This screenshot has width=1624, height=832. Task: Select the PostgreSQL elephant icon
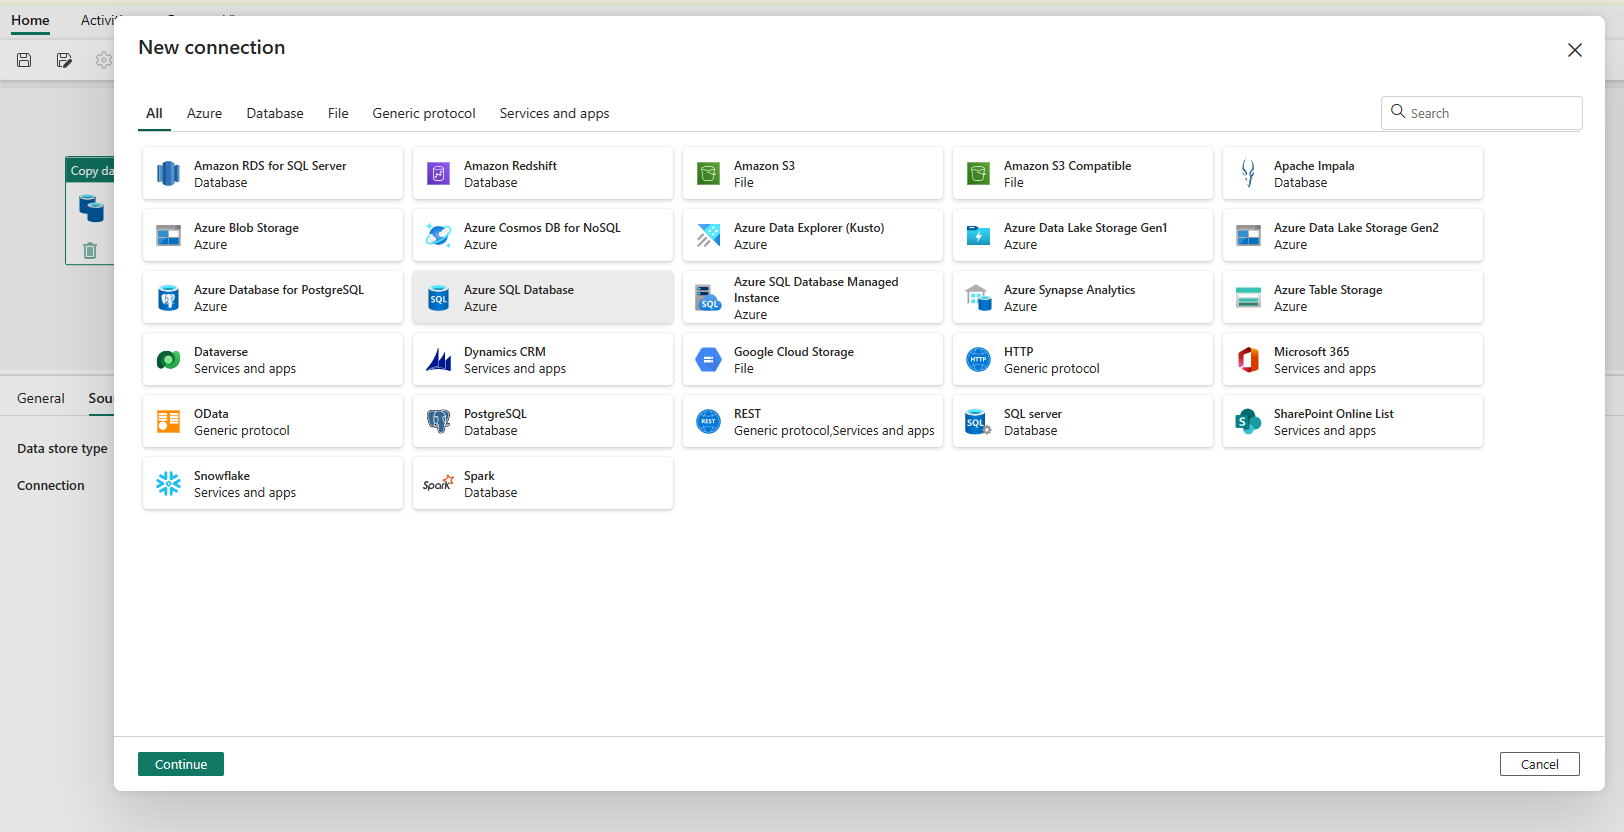pos(438,422)
